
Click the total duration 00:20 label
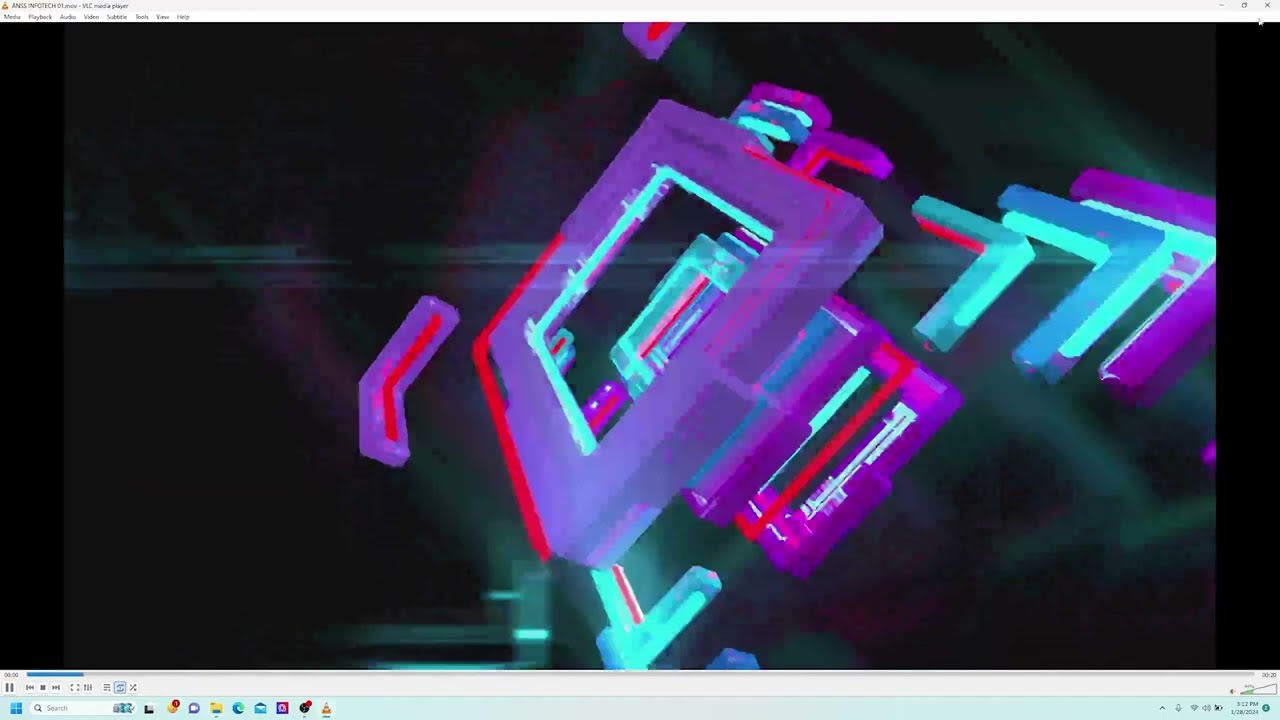(x=1269, y=675)
